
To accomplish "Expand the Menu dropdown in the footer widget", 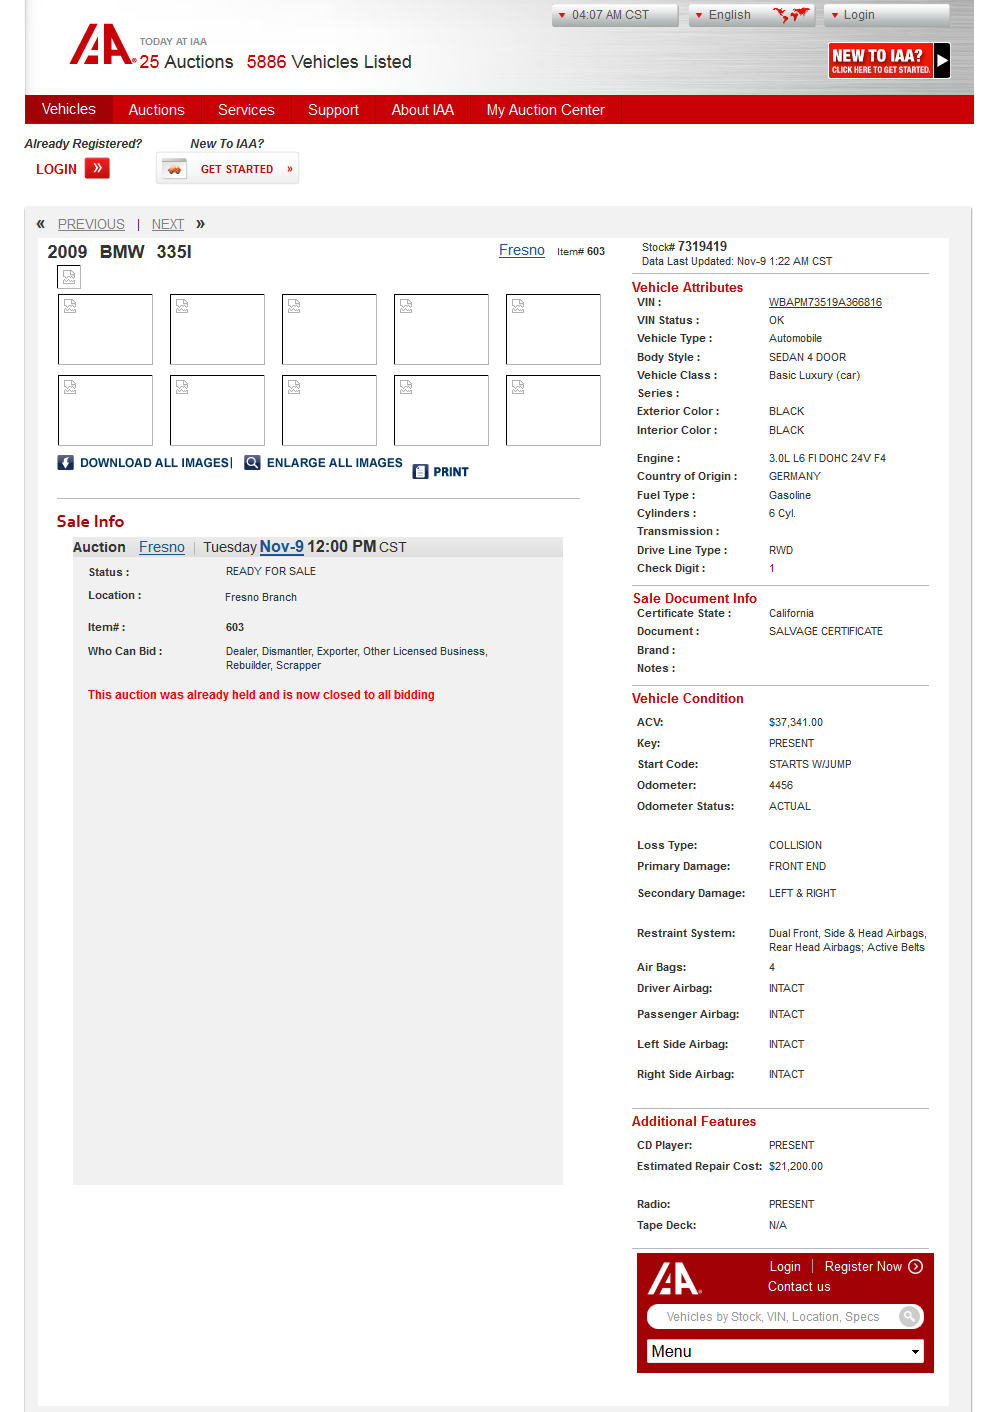I will 785,1351.
